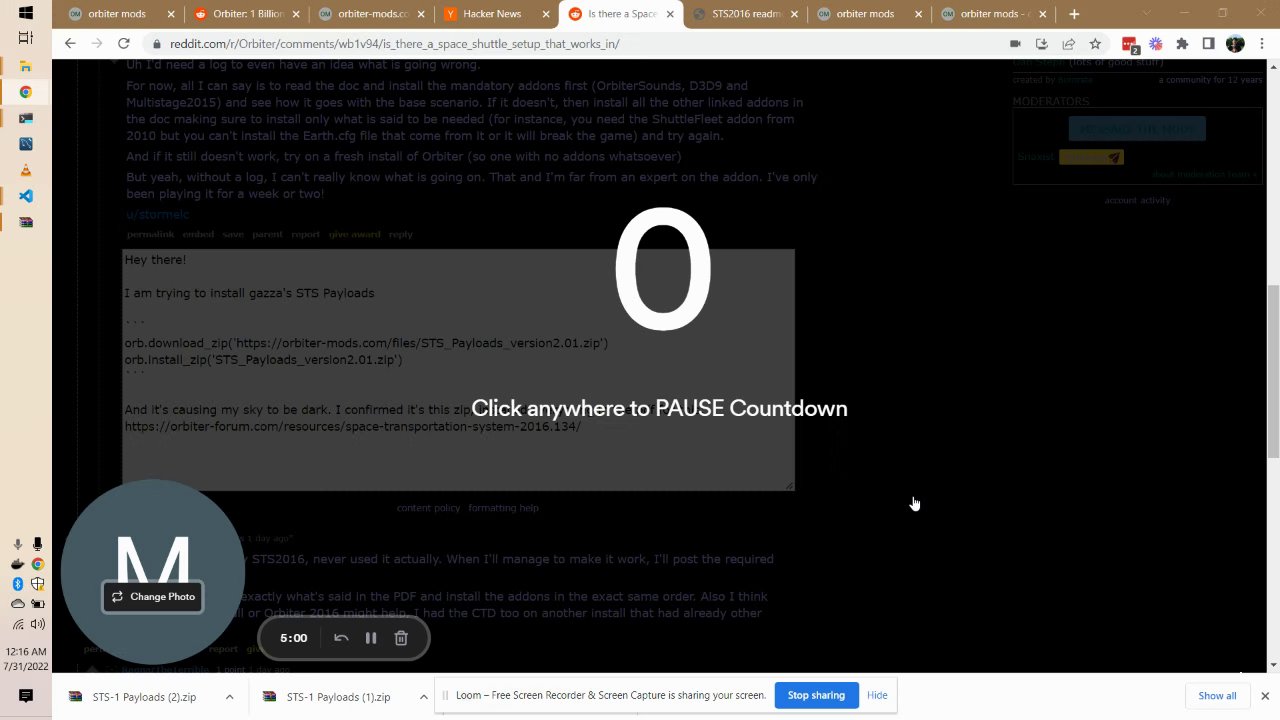Pause the Loom recording countdown

[371, 638]
